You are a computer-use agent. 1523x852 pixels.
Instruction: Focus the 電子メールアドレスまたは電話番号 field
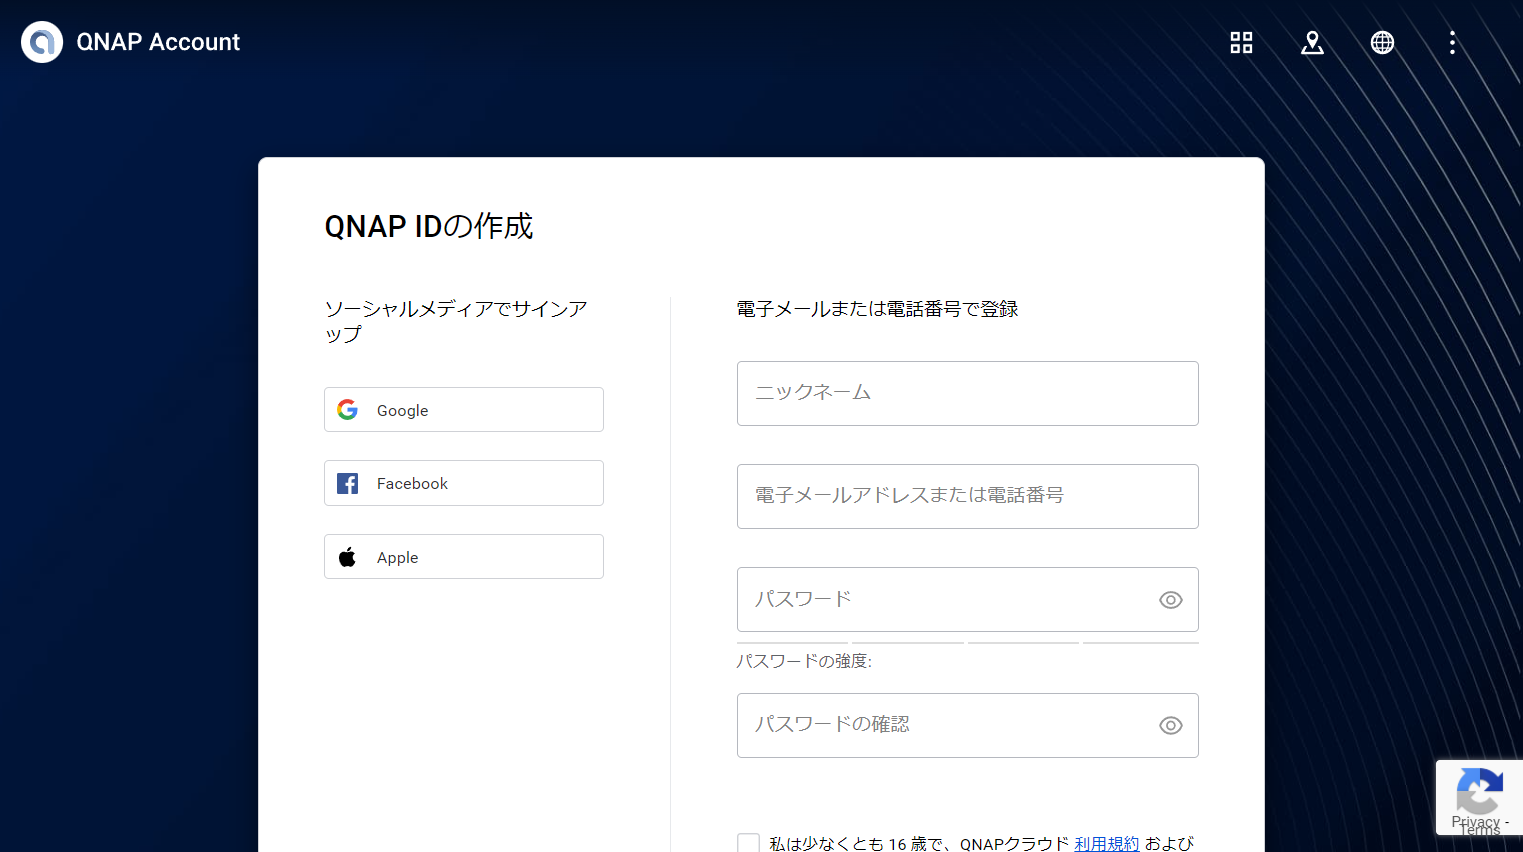968,496
